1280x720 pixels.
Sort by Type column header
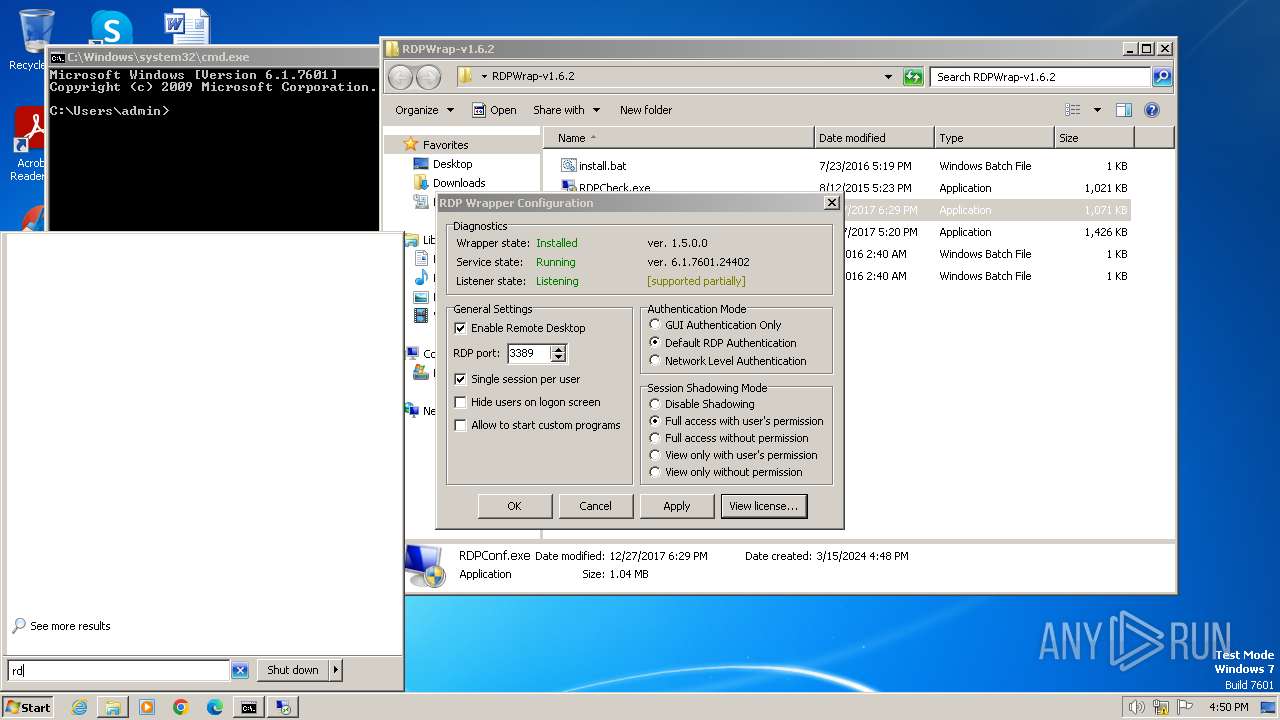tap(994, 138)
